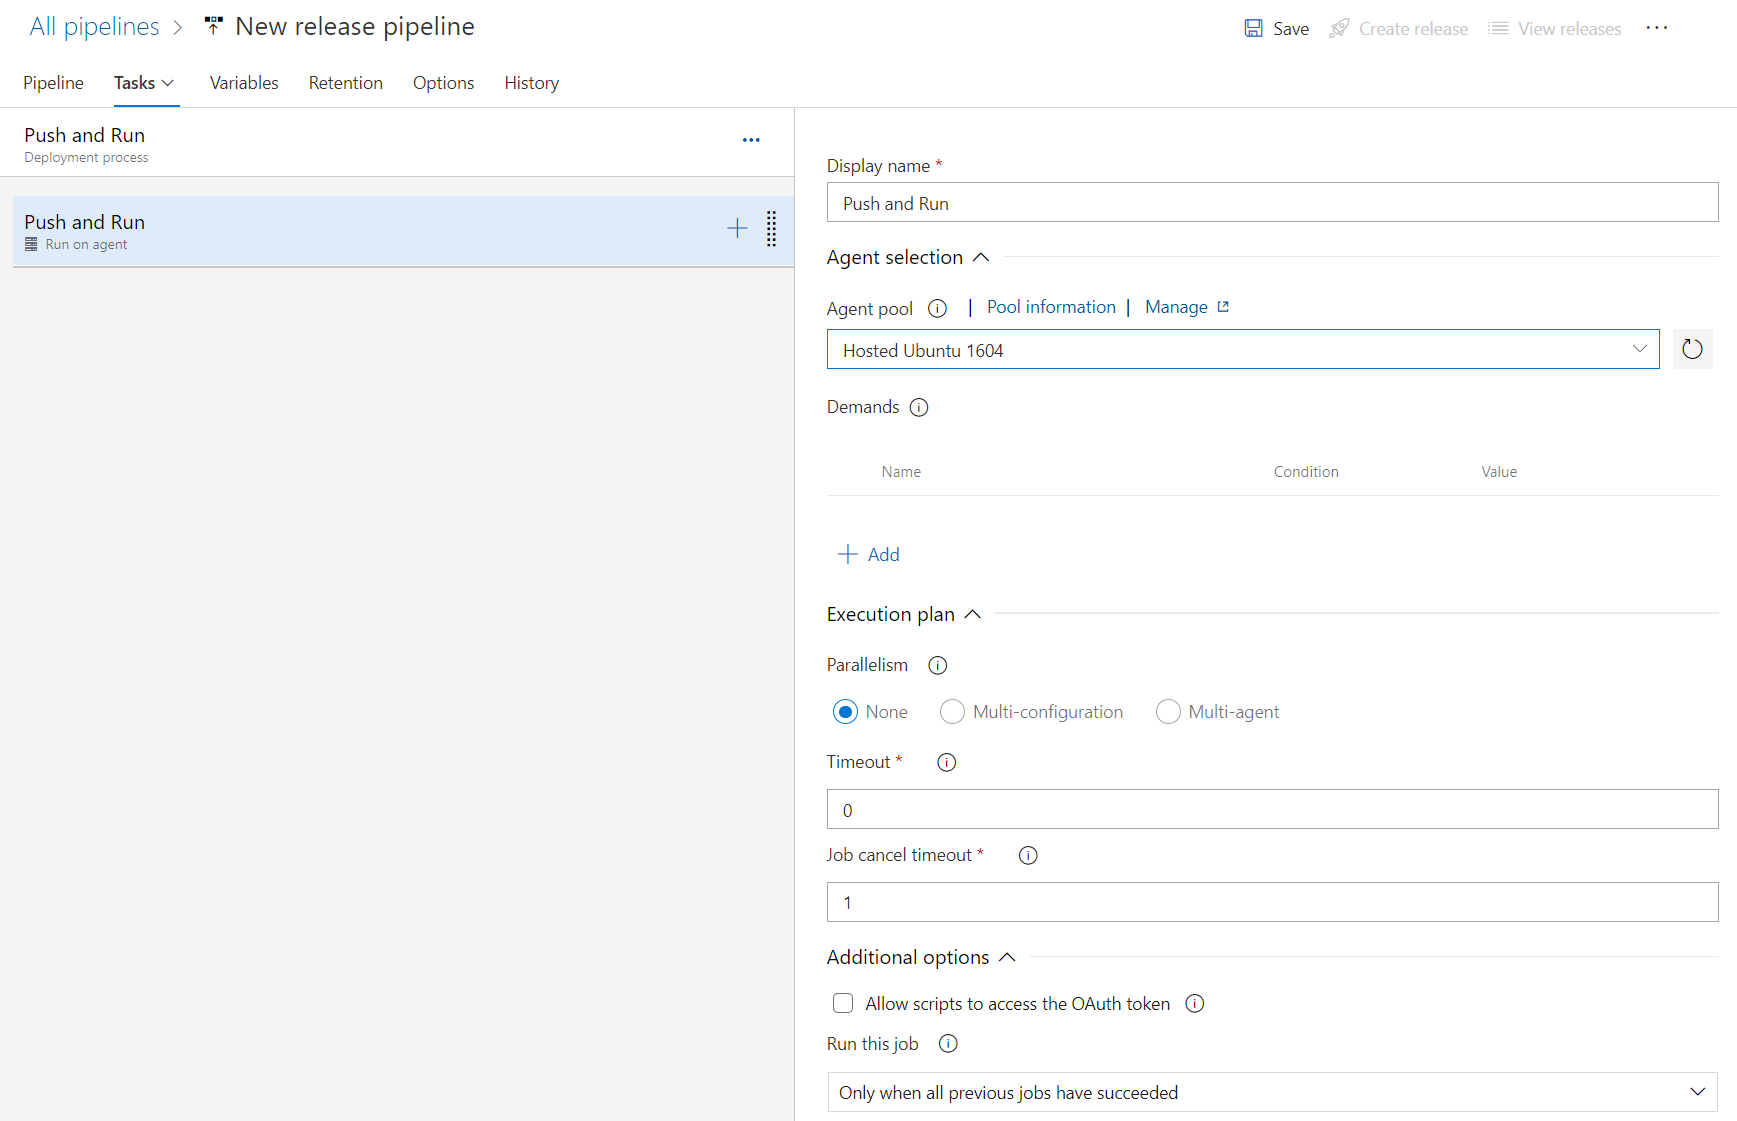
Task: Click the Create release rocket icon
Action: click(x=1337, y=28)
